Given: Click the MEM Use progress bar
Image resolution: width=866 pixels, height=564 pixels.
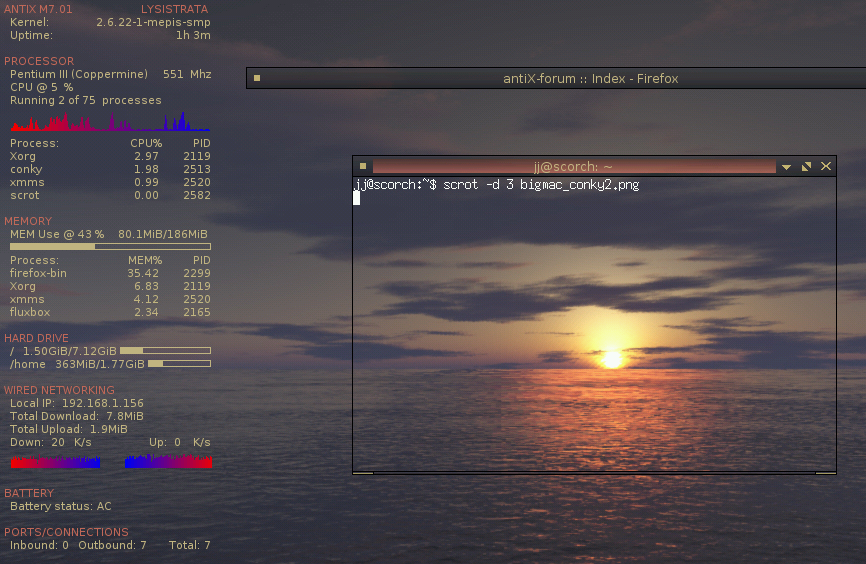Looking at the screenshot, I should [110, 246].
